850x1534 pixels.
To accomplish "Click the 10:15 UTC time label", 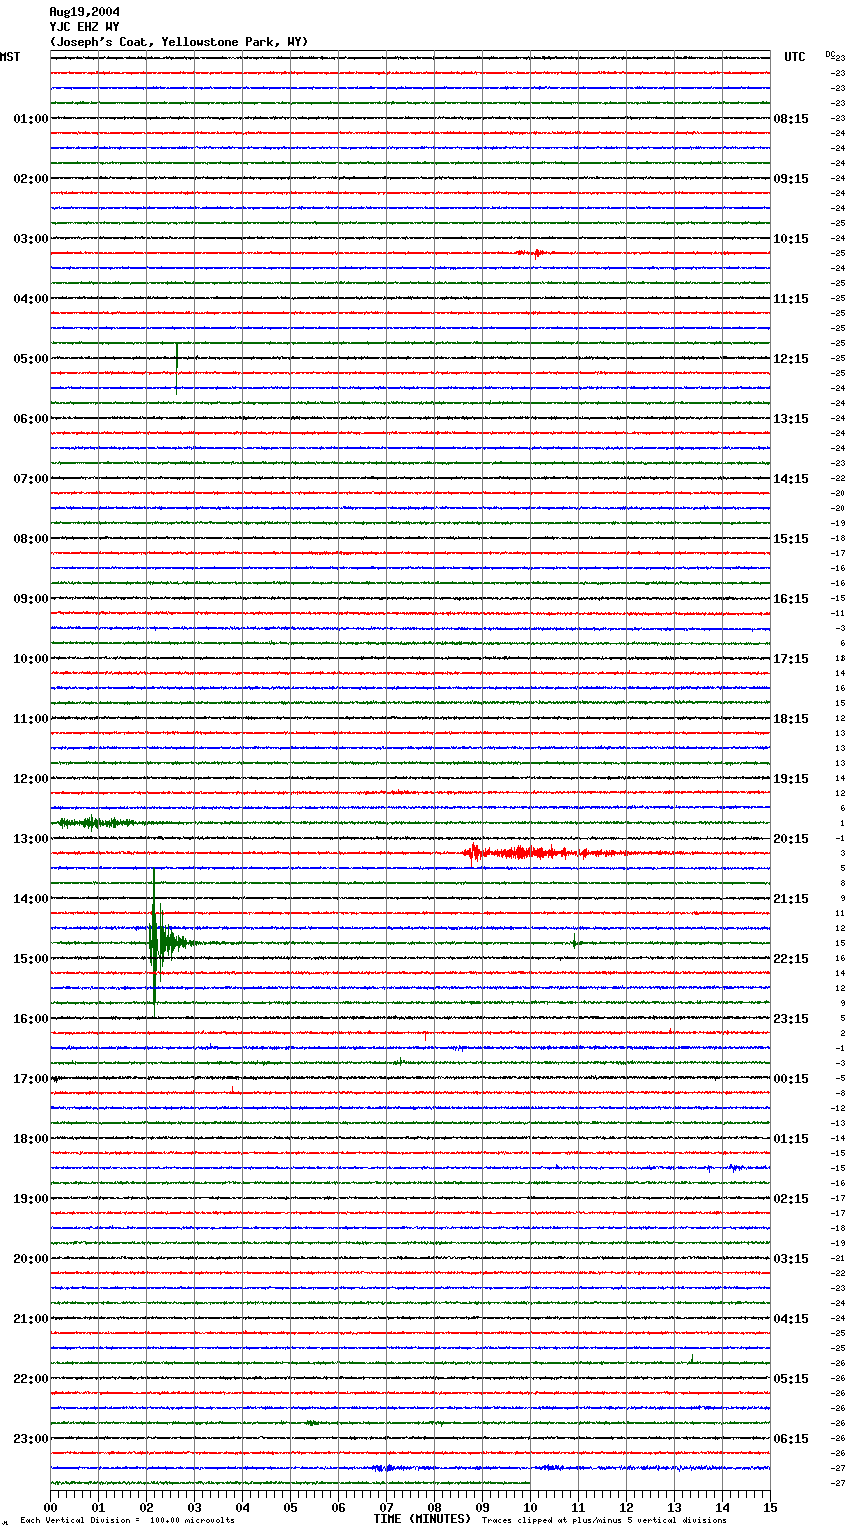I will point(791,239).
